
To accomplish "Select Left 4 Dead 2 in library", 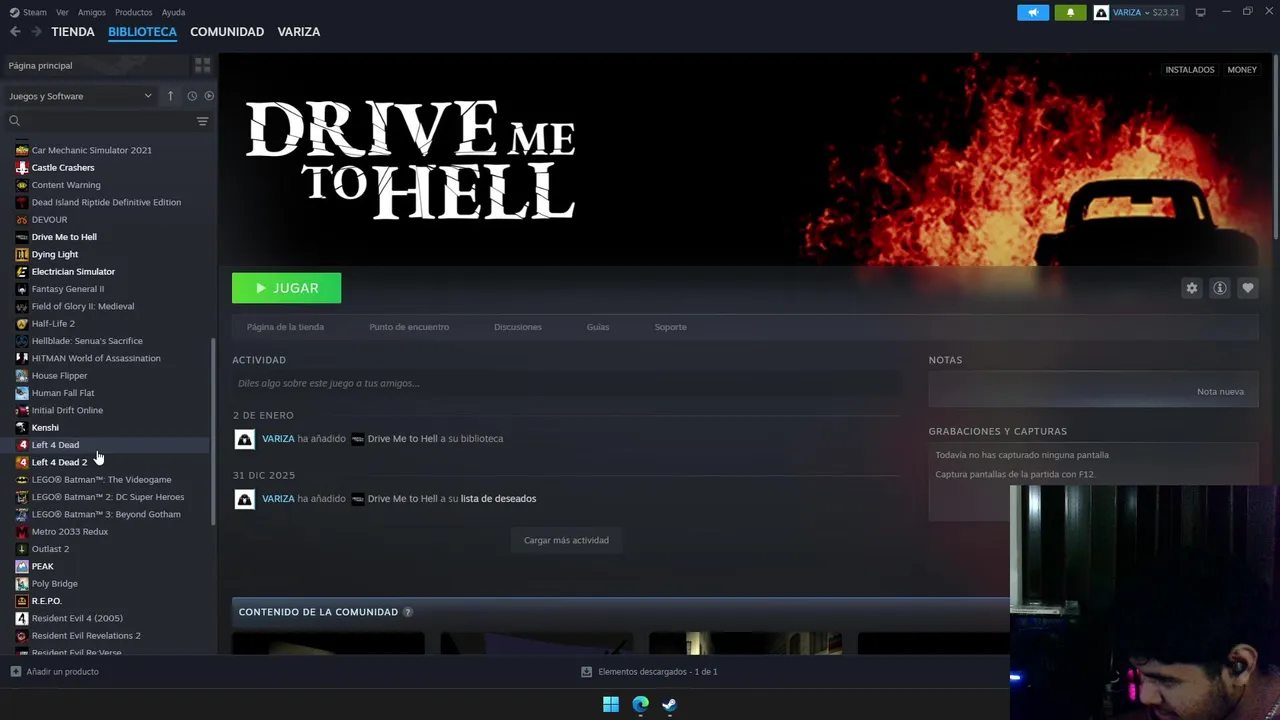I will 59,462.
